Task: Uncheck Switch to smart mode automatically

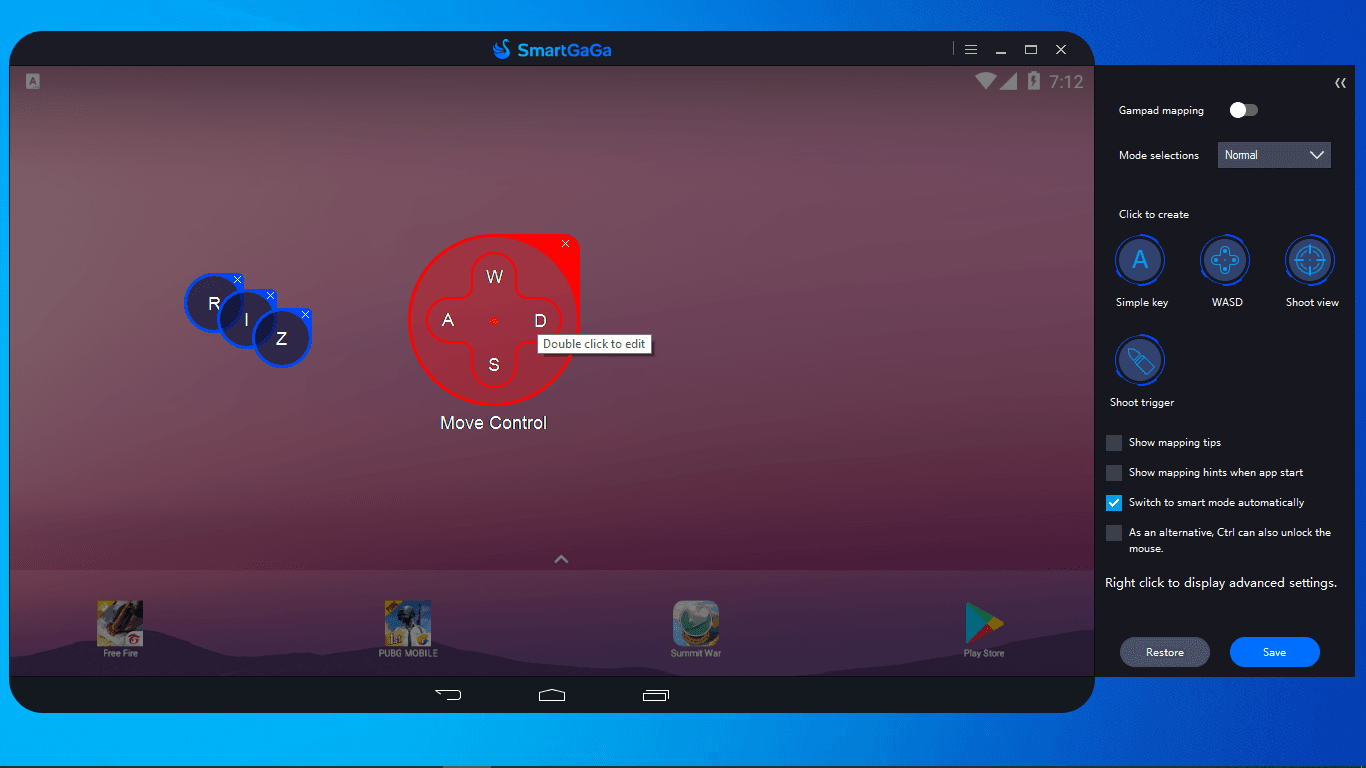Action: click(1113, 502)
